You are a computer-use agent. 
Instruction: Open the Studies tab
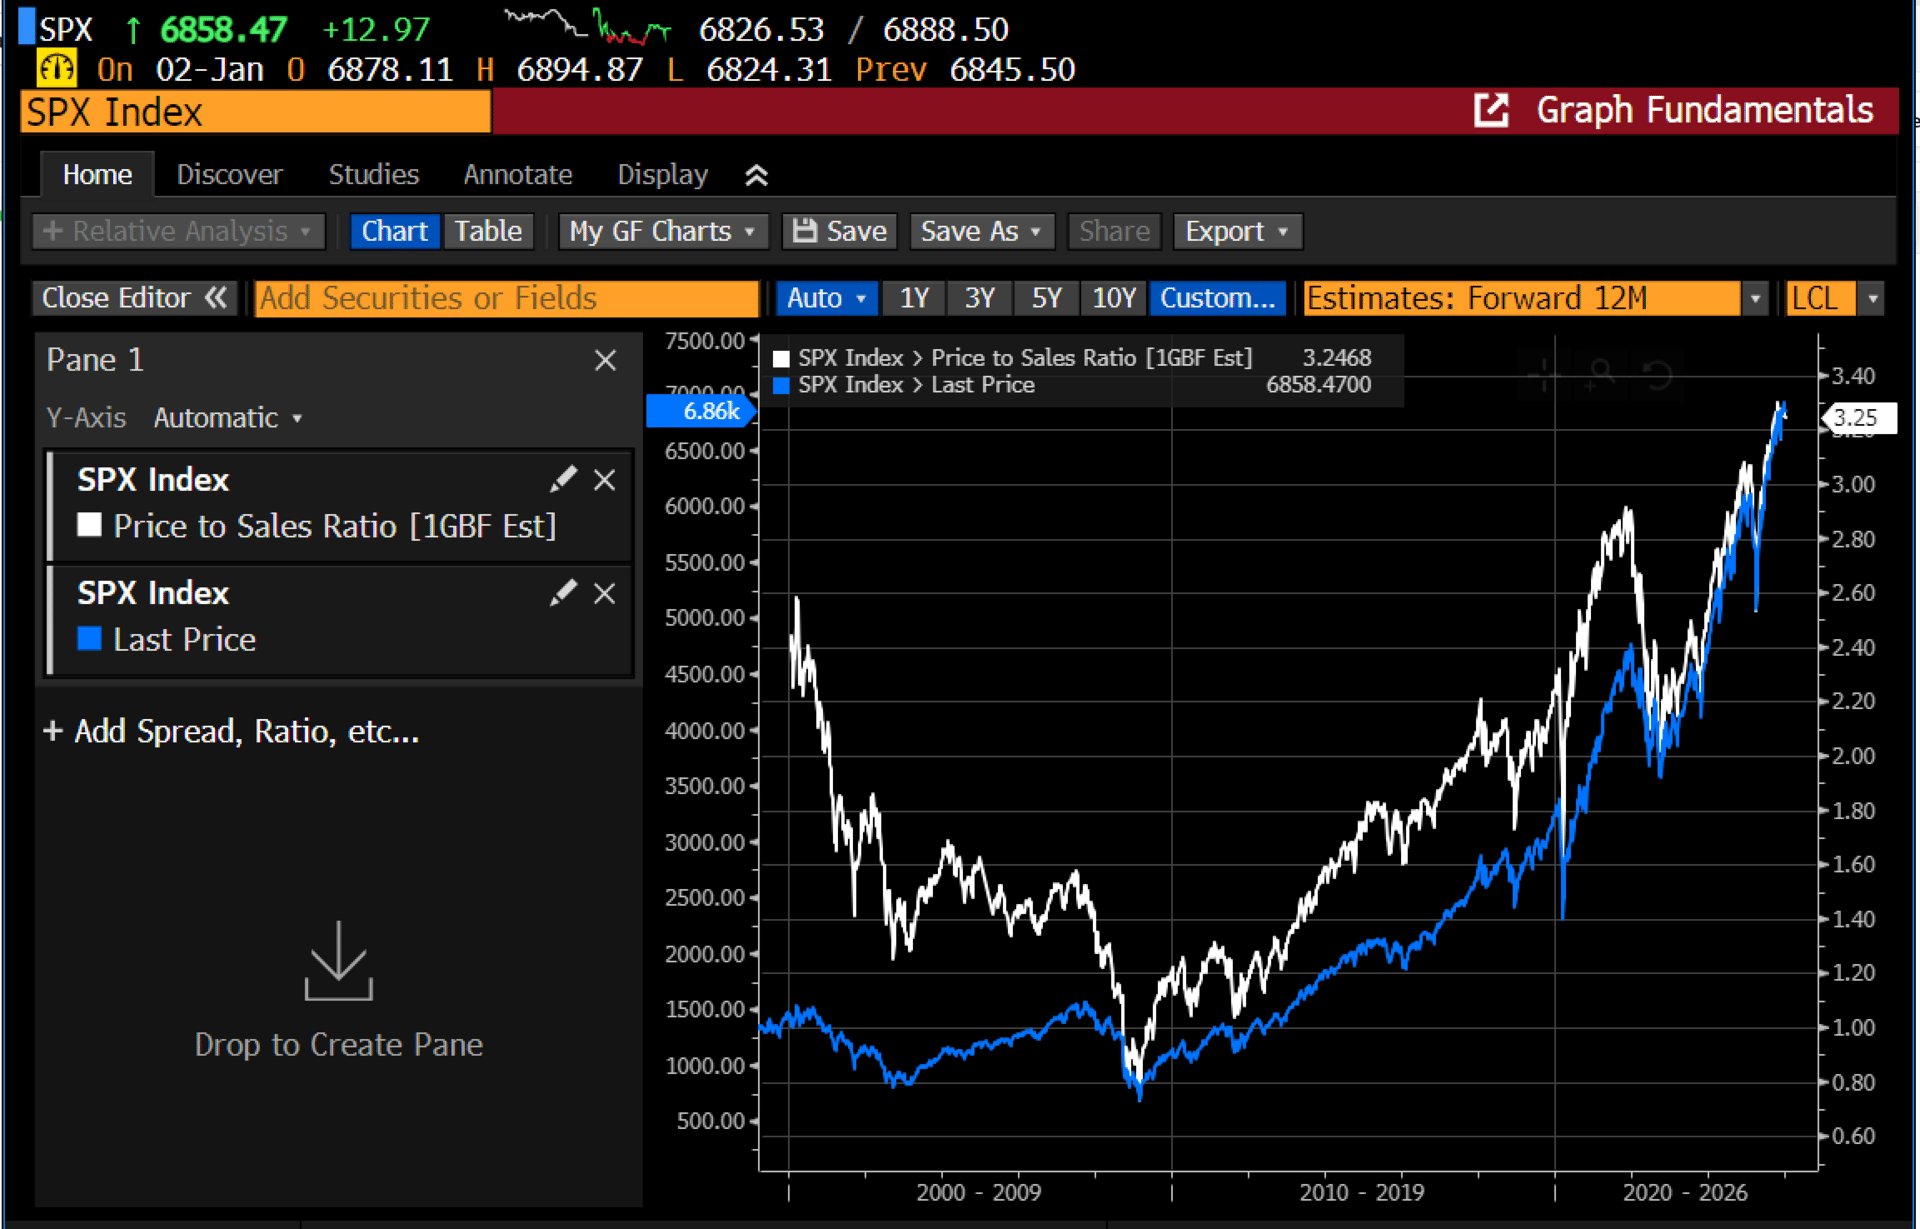(x=373, y=175)
